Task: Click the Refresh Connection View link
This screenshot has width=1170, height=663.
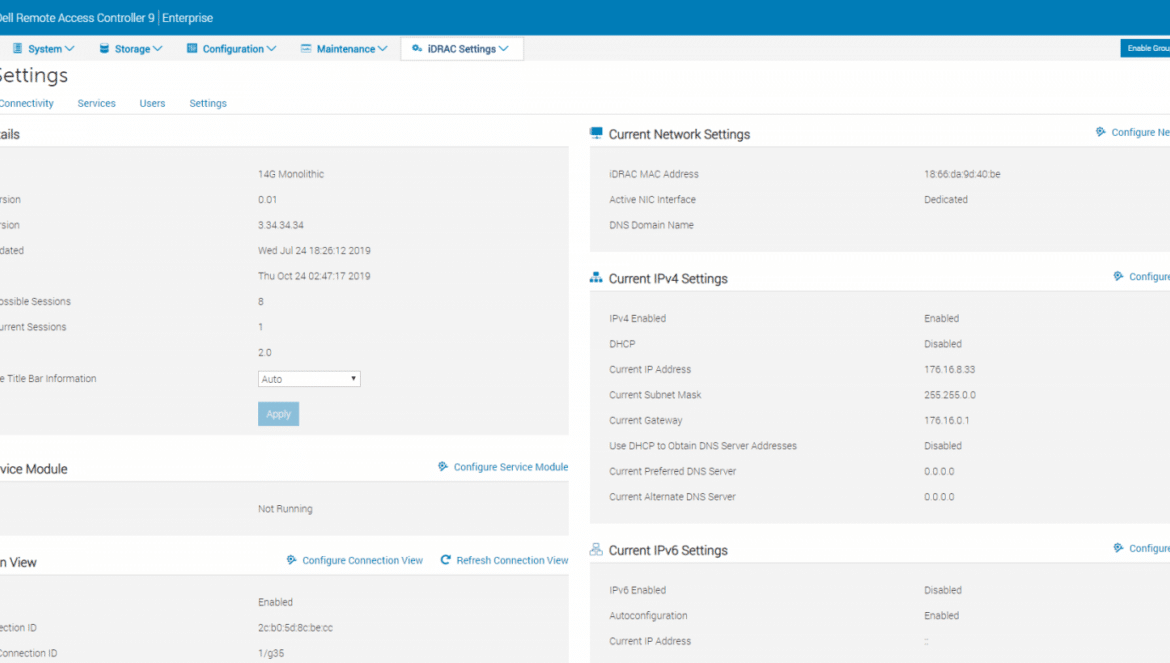Action: pos(512,560)
